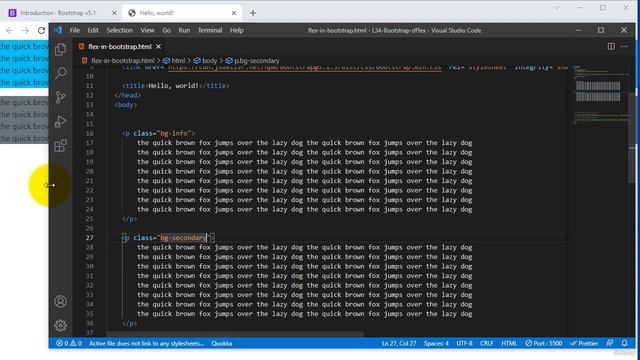The height and width of the screenshot is (360, 640).
Task: Click the Split Editor icon
Action: (611, 47)
